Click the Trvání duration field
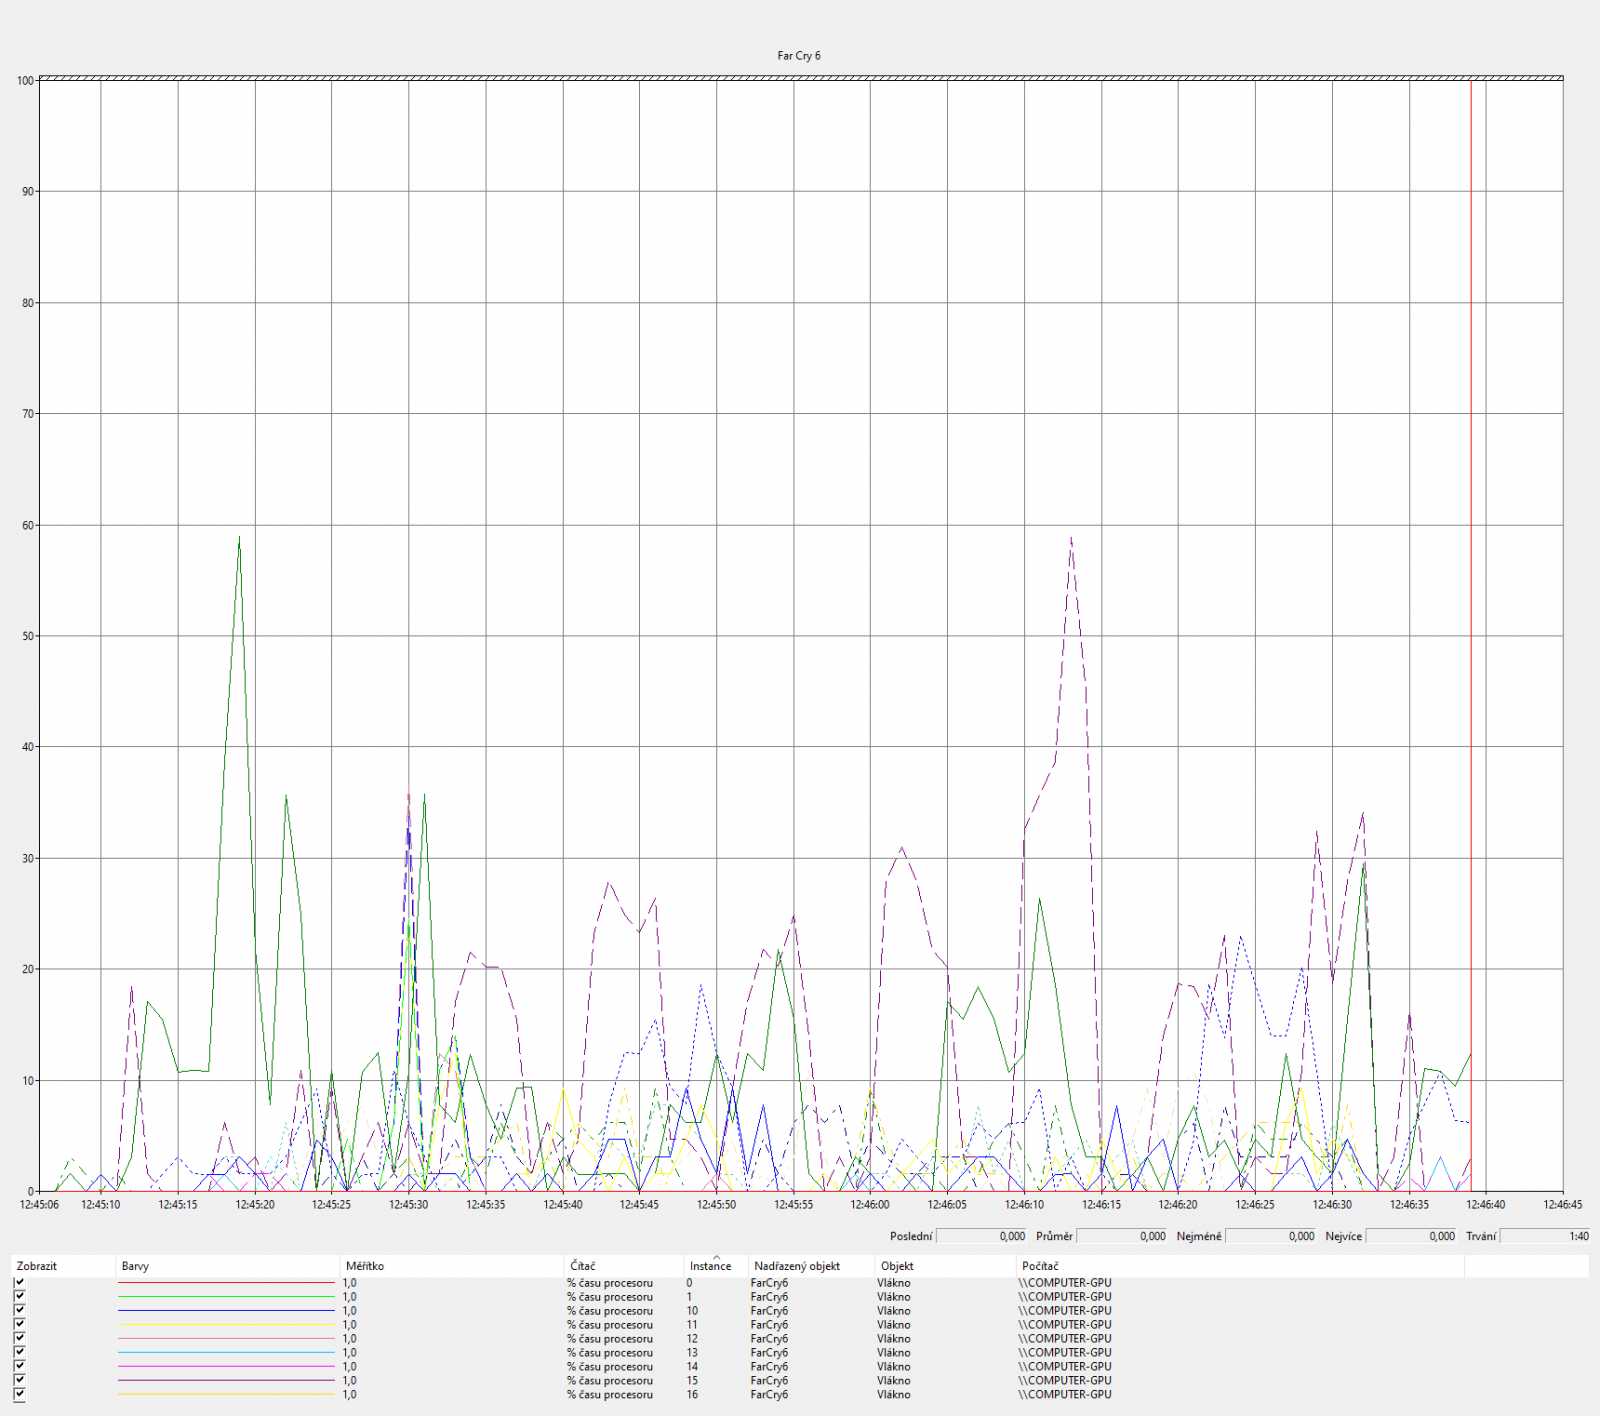Image resolution: width=1600 pixels, height=1416 pixels. [x=1545, y=1236]
